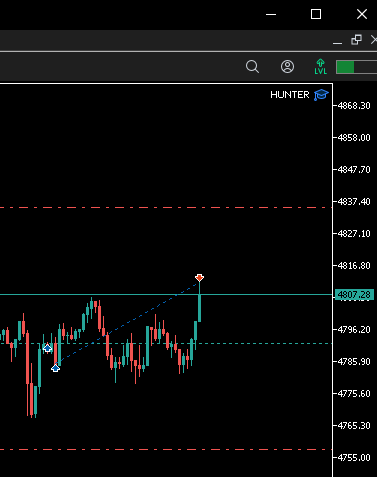
Task: Click the 4796.20 price scale label
Action: 354,330
